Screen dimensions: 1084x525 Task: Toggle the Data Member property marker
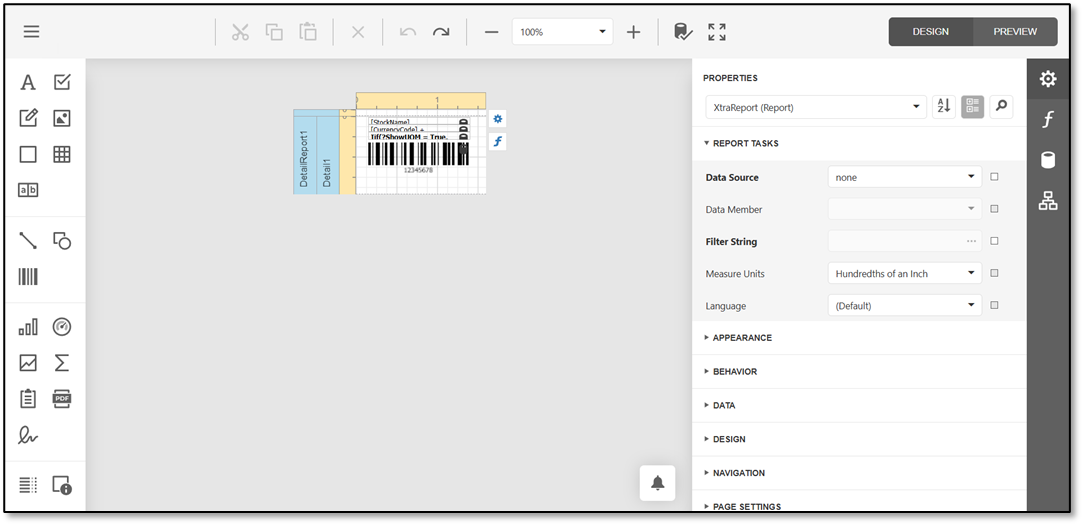(x=994, y=209)
